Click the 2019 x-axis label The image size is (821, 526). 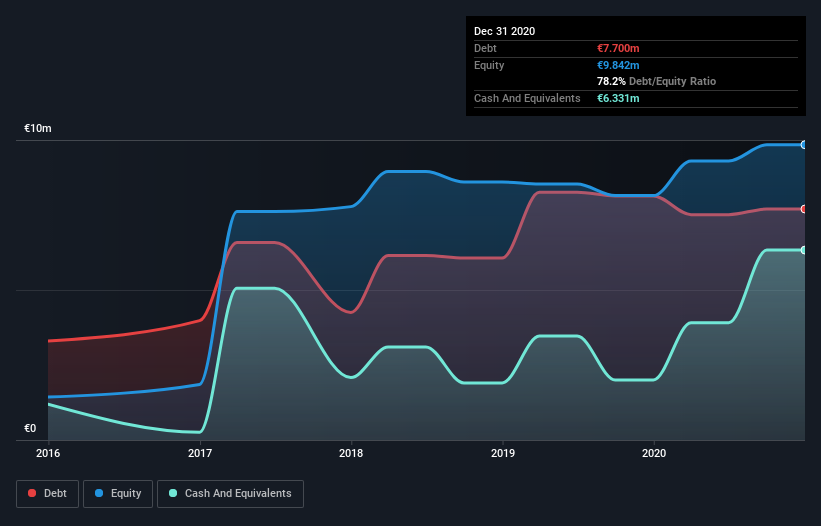pos(503,453)
